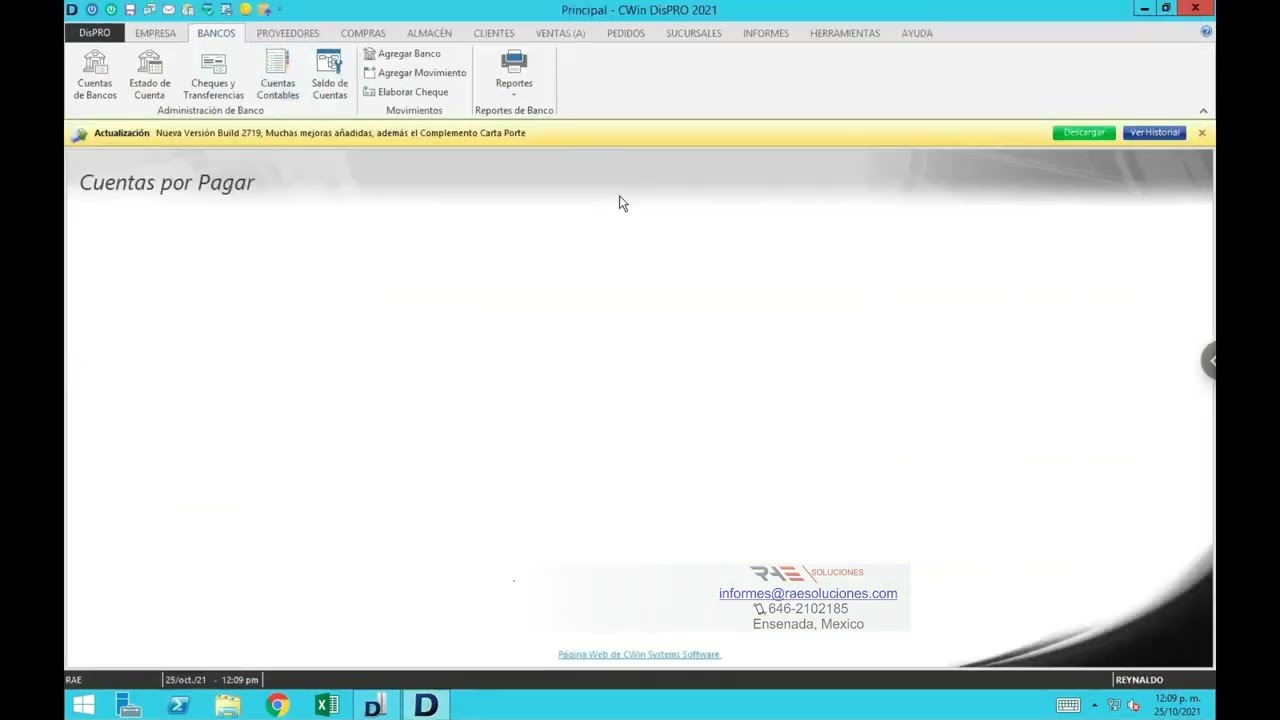Click the green Descargar button
1280x720 pixels.
1084,133
